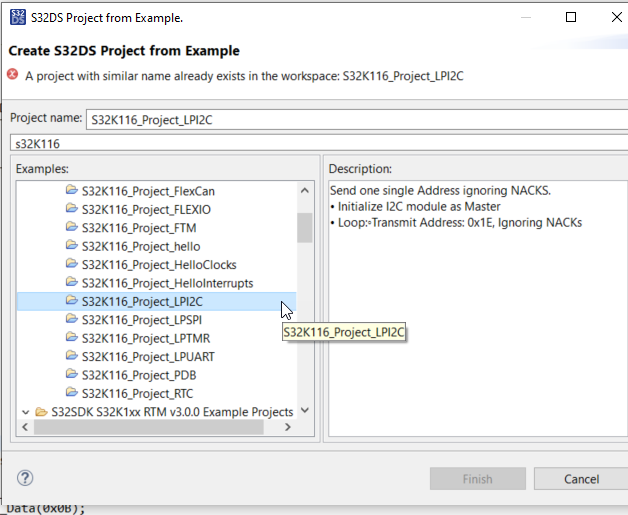Select S32K116_Project_RTC example
The height and width of the screenshot is (515, 628).
coord(137,394)
